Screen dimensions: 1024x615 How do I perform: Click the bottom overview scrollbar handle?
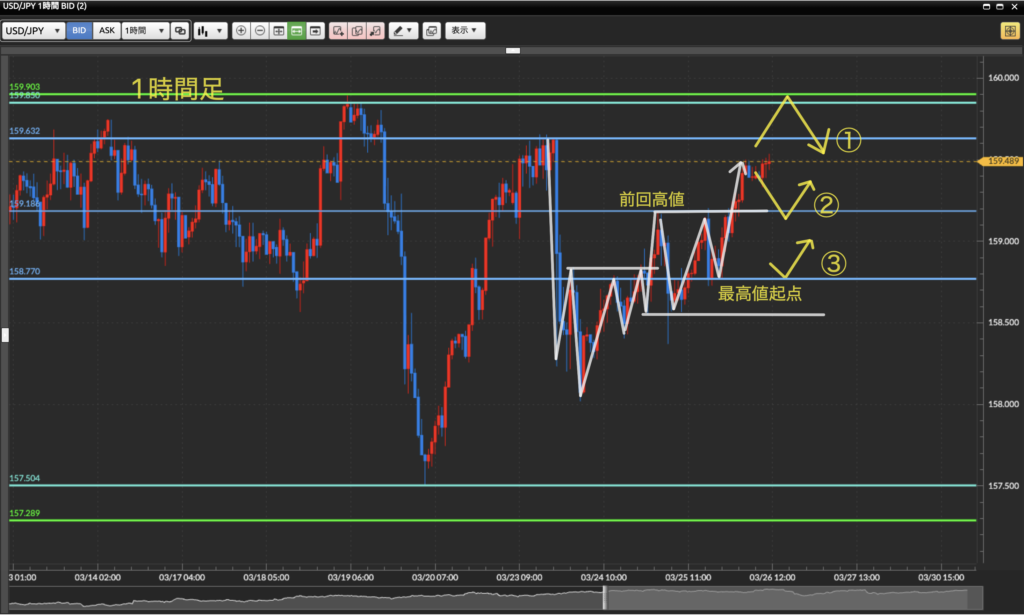click(604, 598)
